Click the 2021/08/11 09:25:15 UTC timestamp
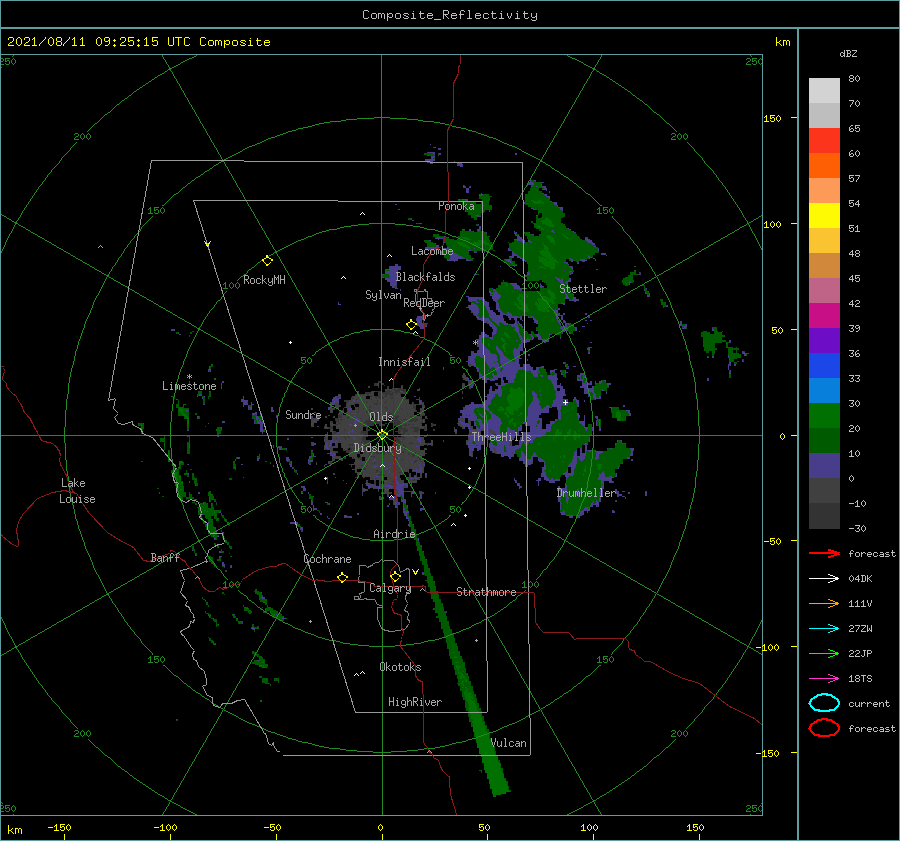This screenshot has width=900, height=841. click(138, 42)
